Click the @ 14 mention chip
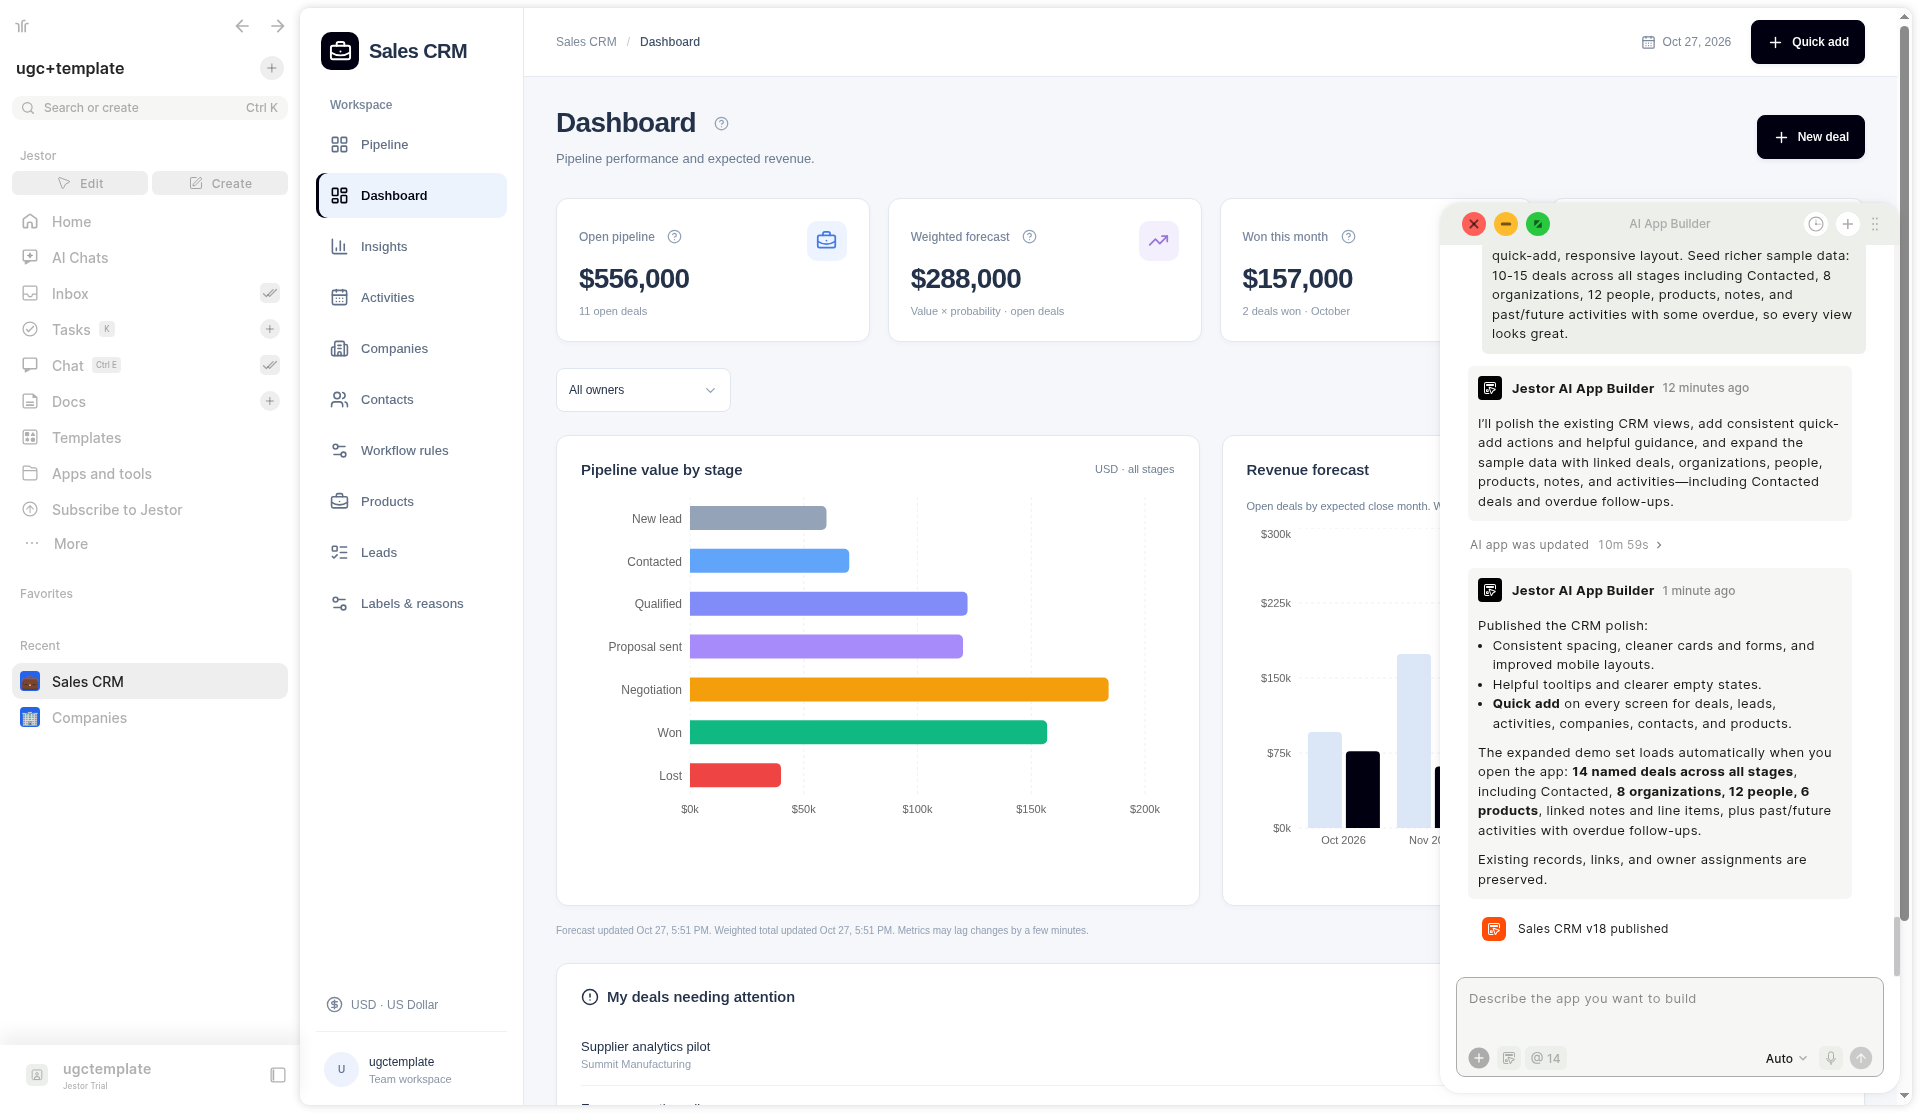Image resolution: width=1920 pixels, height=1113 pixels. 1545,1058
